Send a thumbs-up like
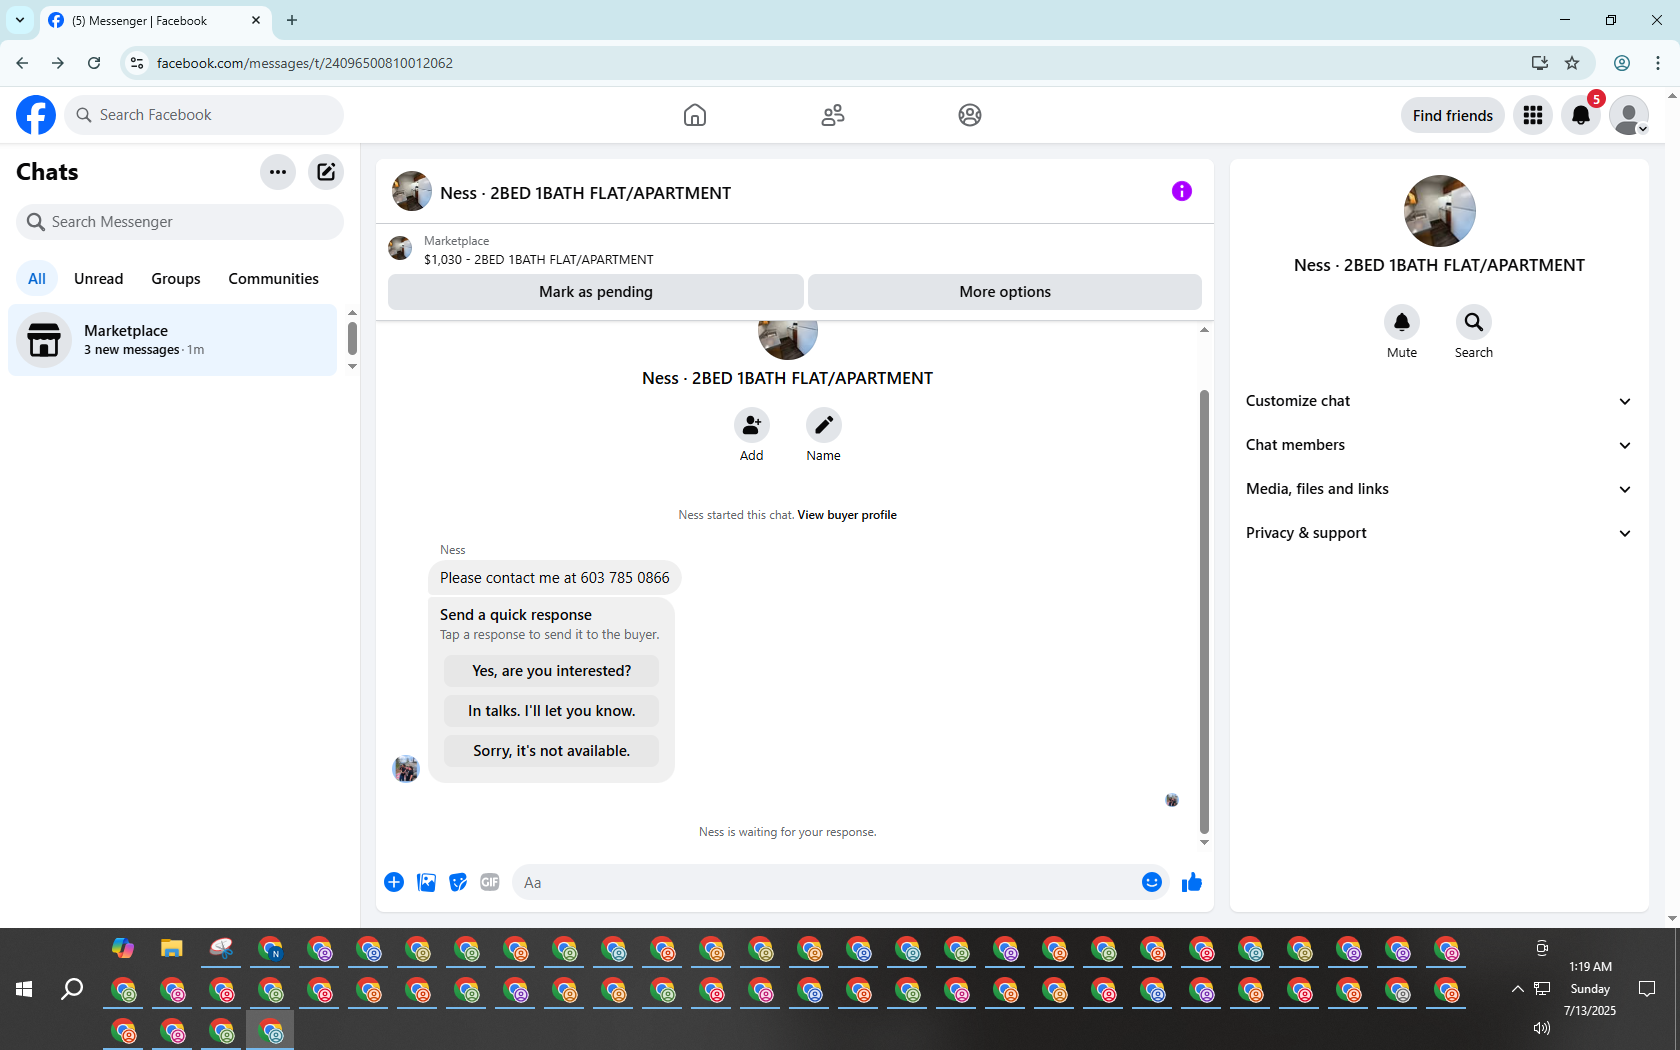Viewport: 1680px width, 1050px height. click(x=1192, y=882)
